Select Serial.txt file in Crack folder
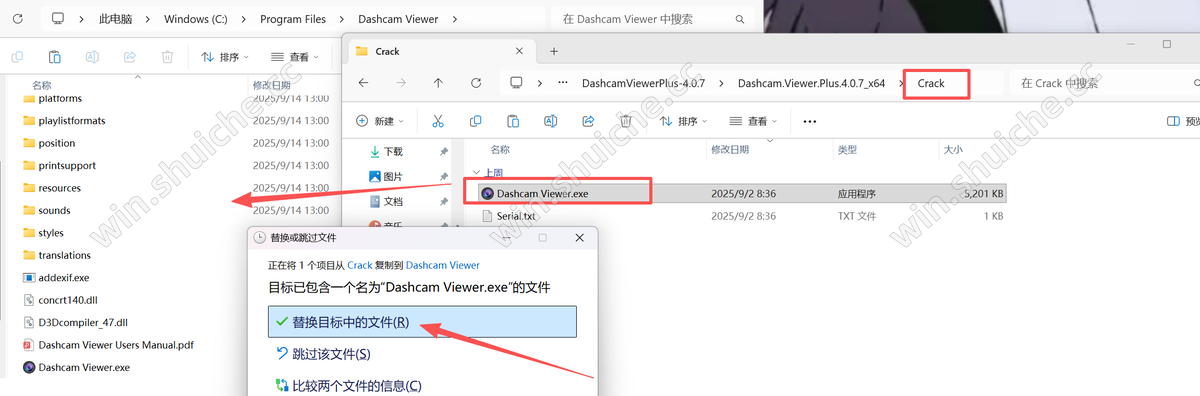The image size is (1200, 396). pos(516,216)
